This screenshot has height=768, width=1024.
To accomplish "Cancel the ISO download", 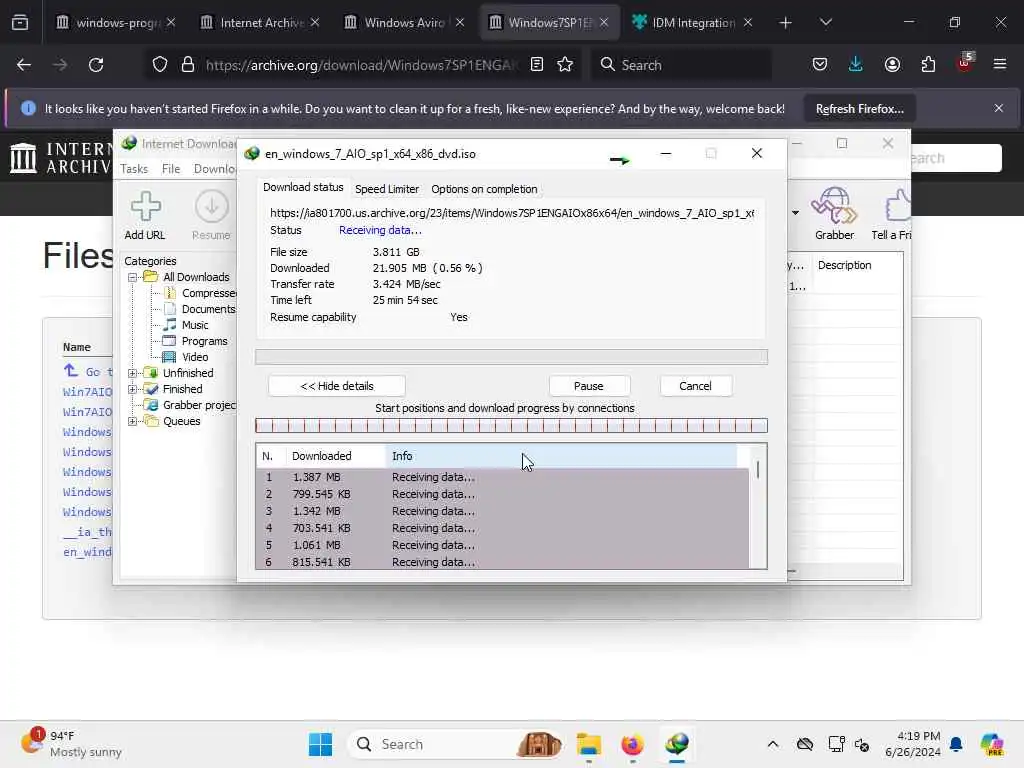I will click(695, 386).
